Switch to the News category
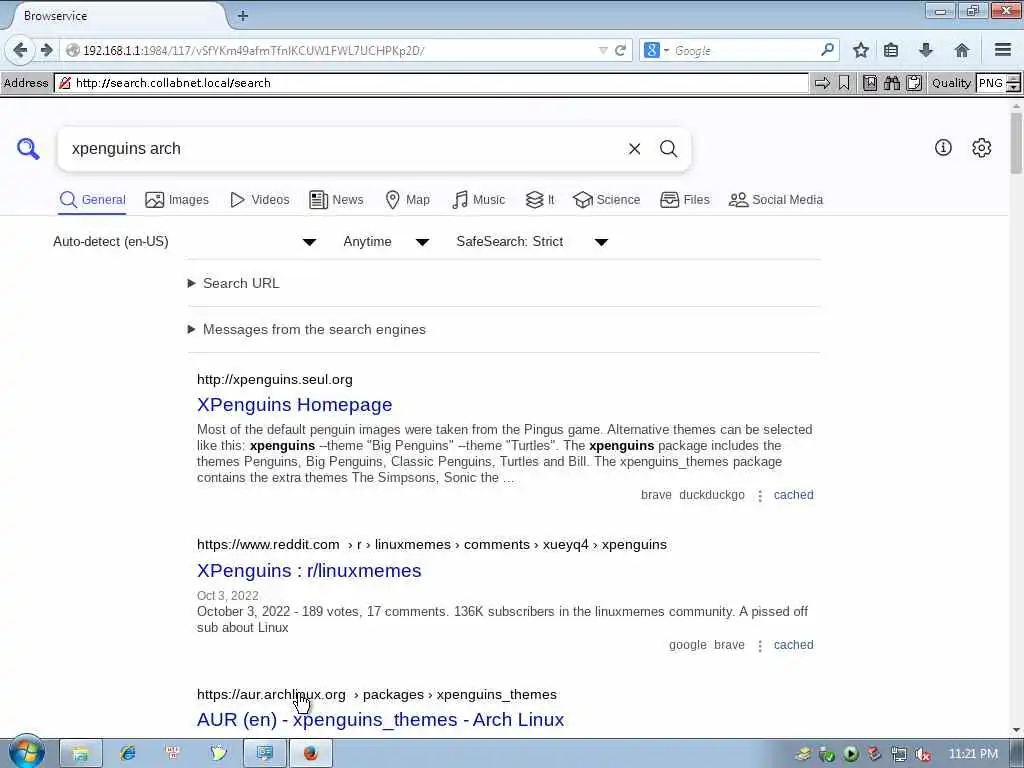The width and height of the screenshot is (1024, 768). (x=336, y=200)
